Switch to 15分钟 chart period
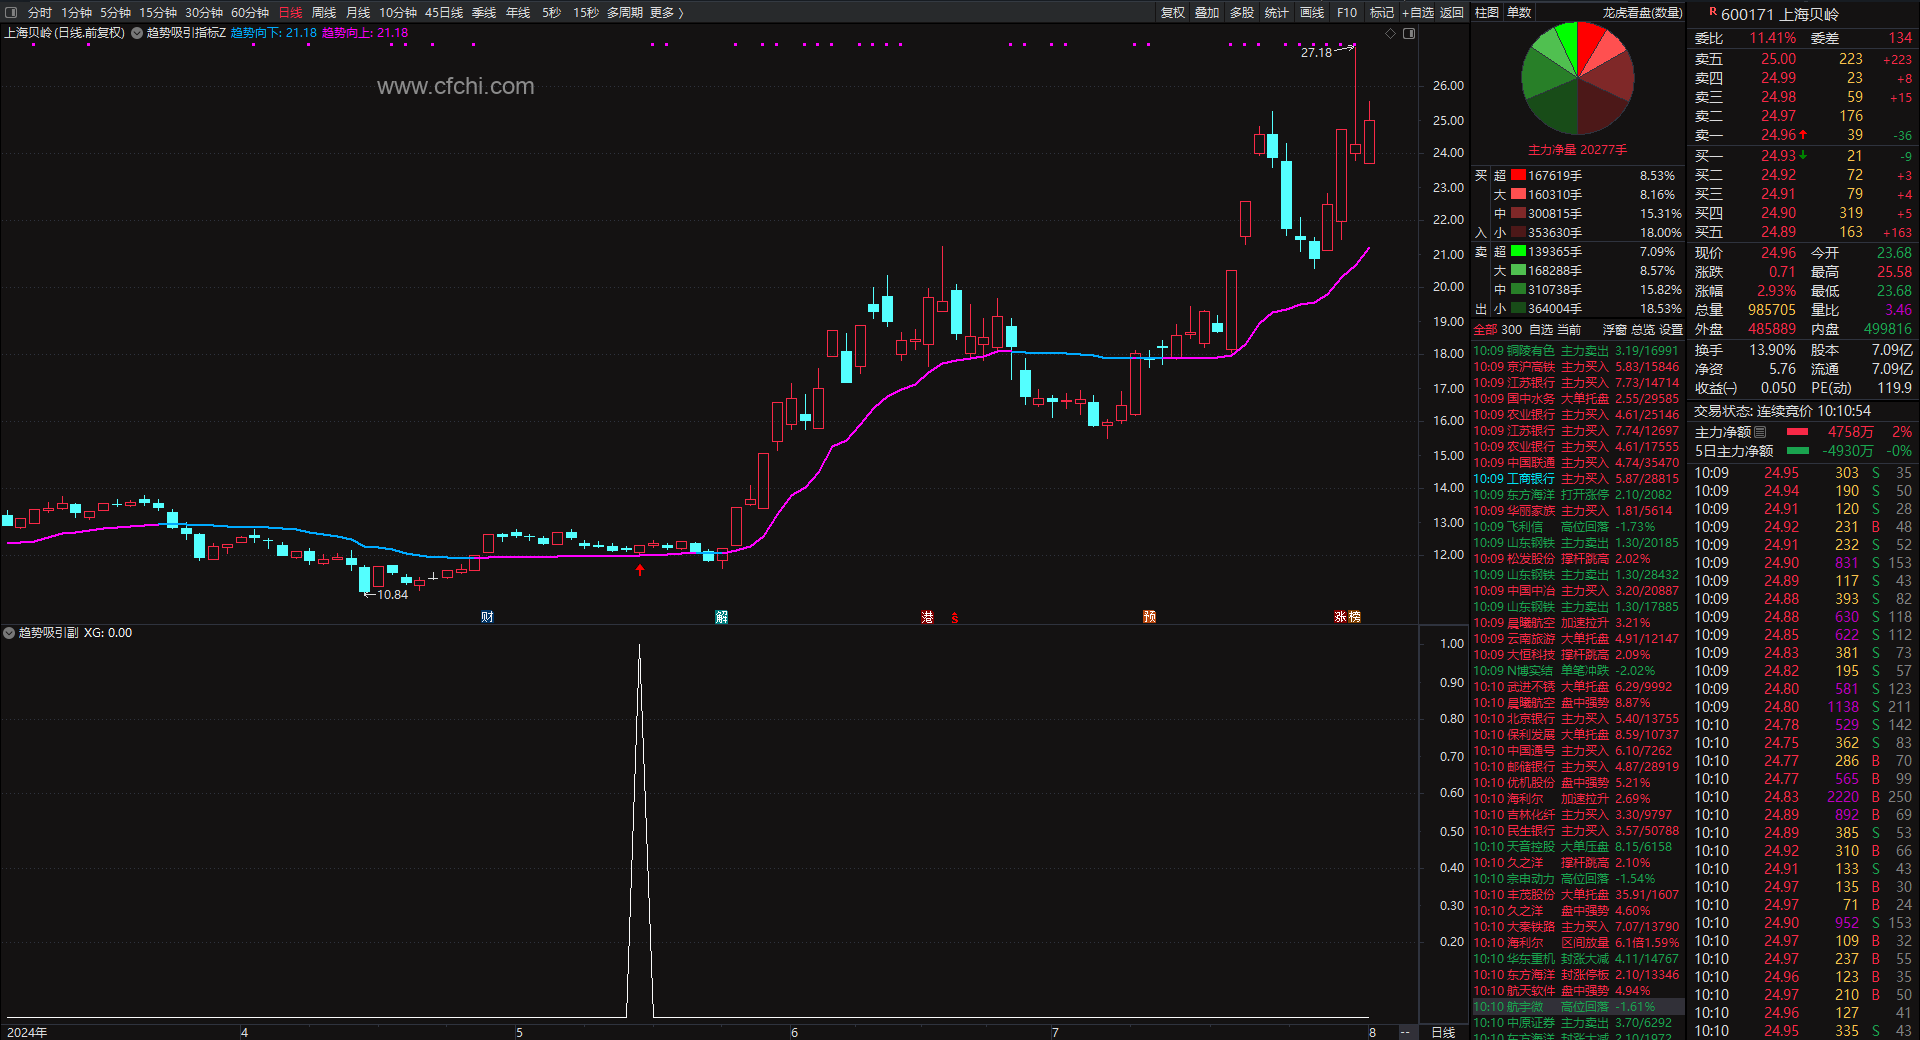 [x=158, y=13]
